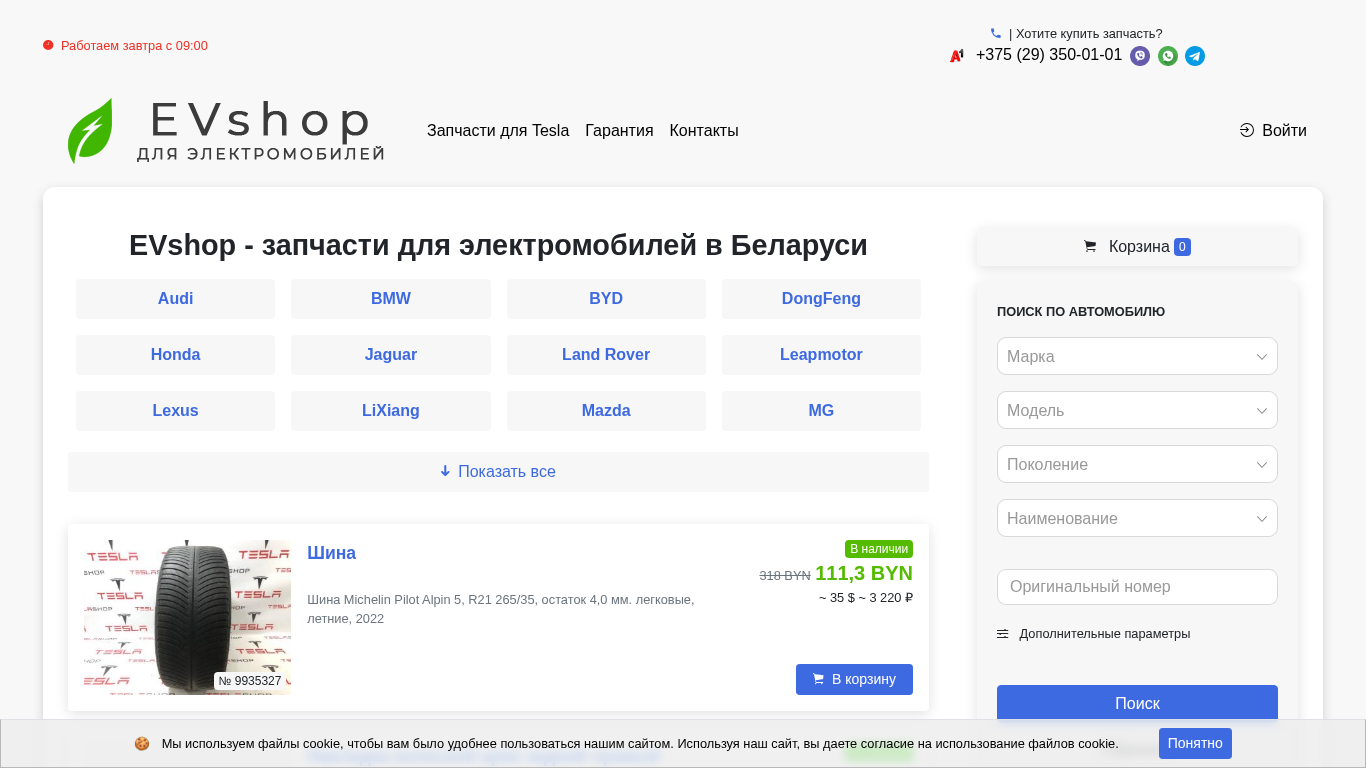Click the login arrow icon beside Войти
The width and height of the screenshot is (1366, 768).
(1247, 130)
